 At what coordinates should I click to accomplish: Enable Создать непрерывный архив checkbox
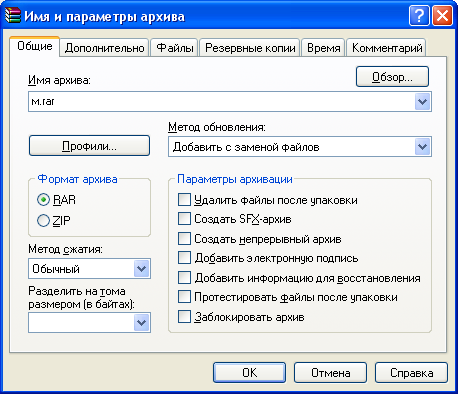(184, 239)
